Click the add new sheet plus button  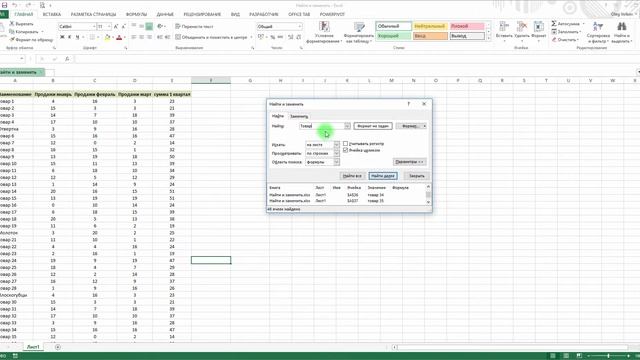pyautogui.click(x=58, y=347)
